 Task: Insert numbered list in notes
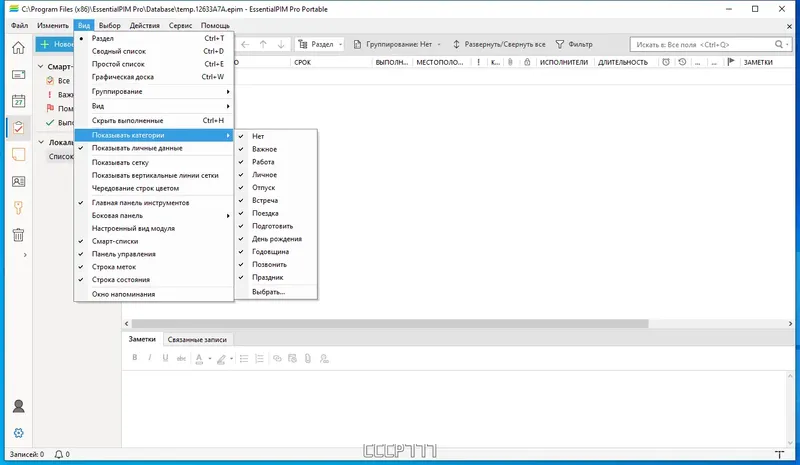pyautogui.click(x=259, y=358)
